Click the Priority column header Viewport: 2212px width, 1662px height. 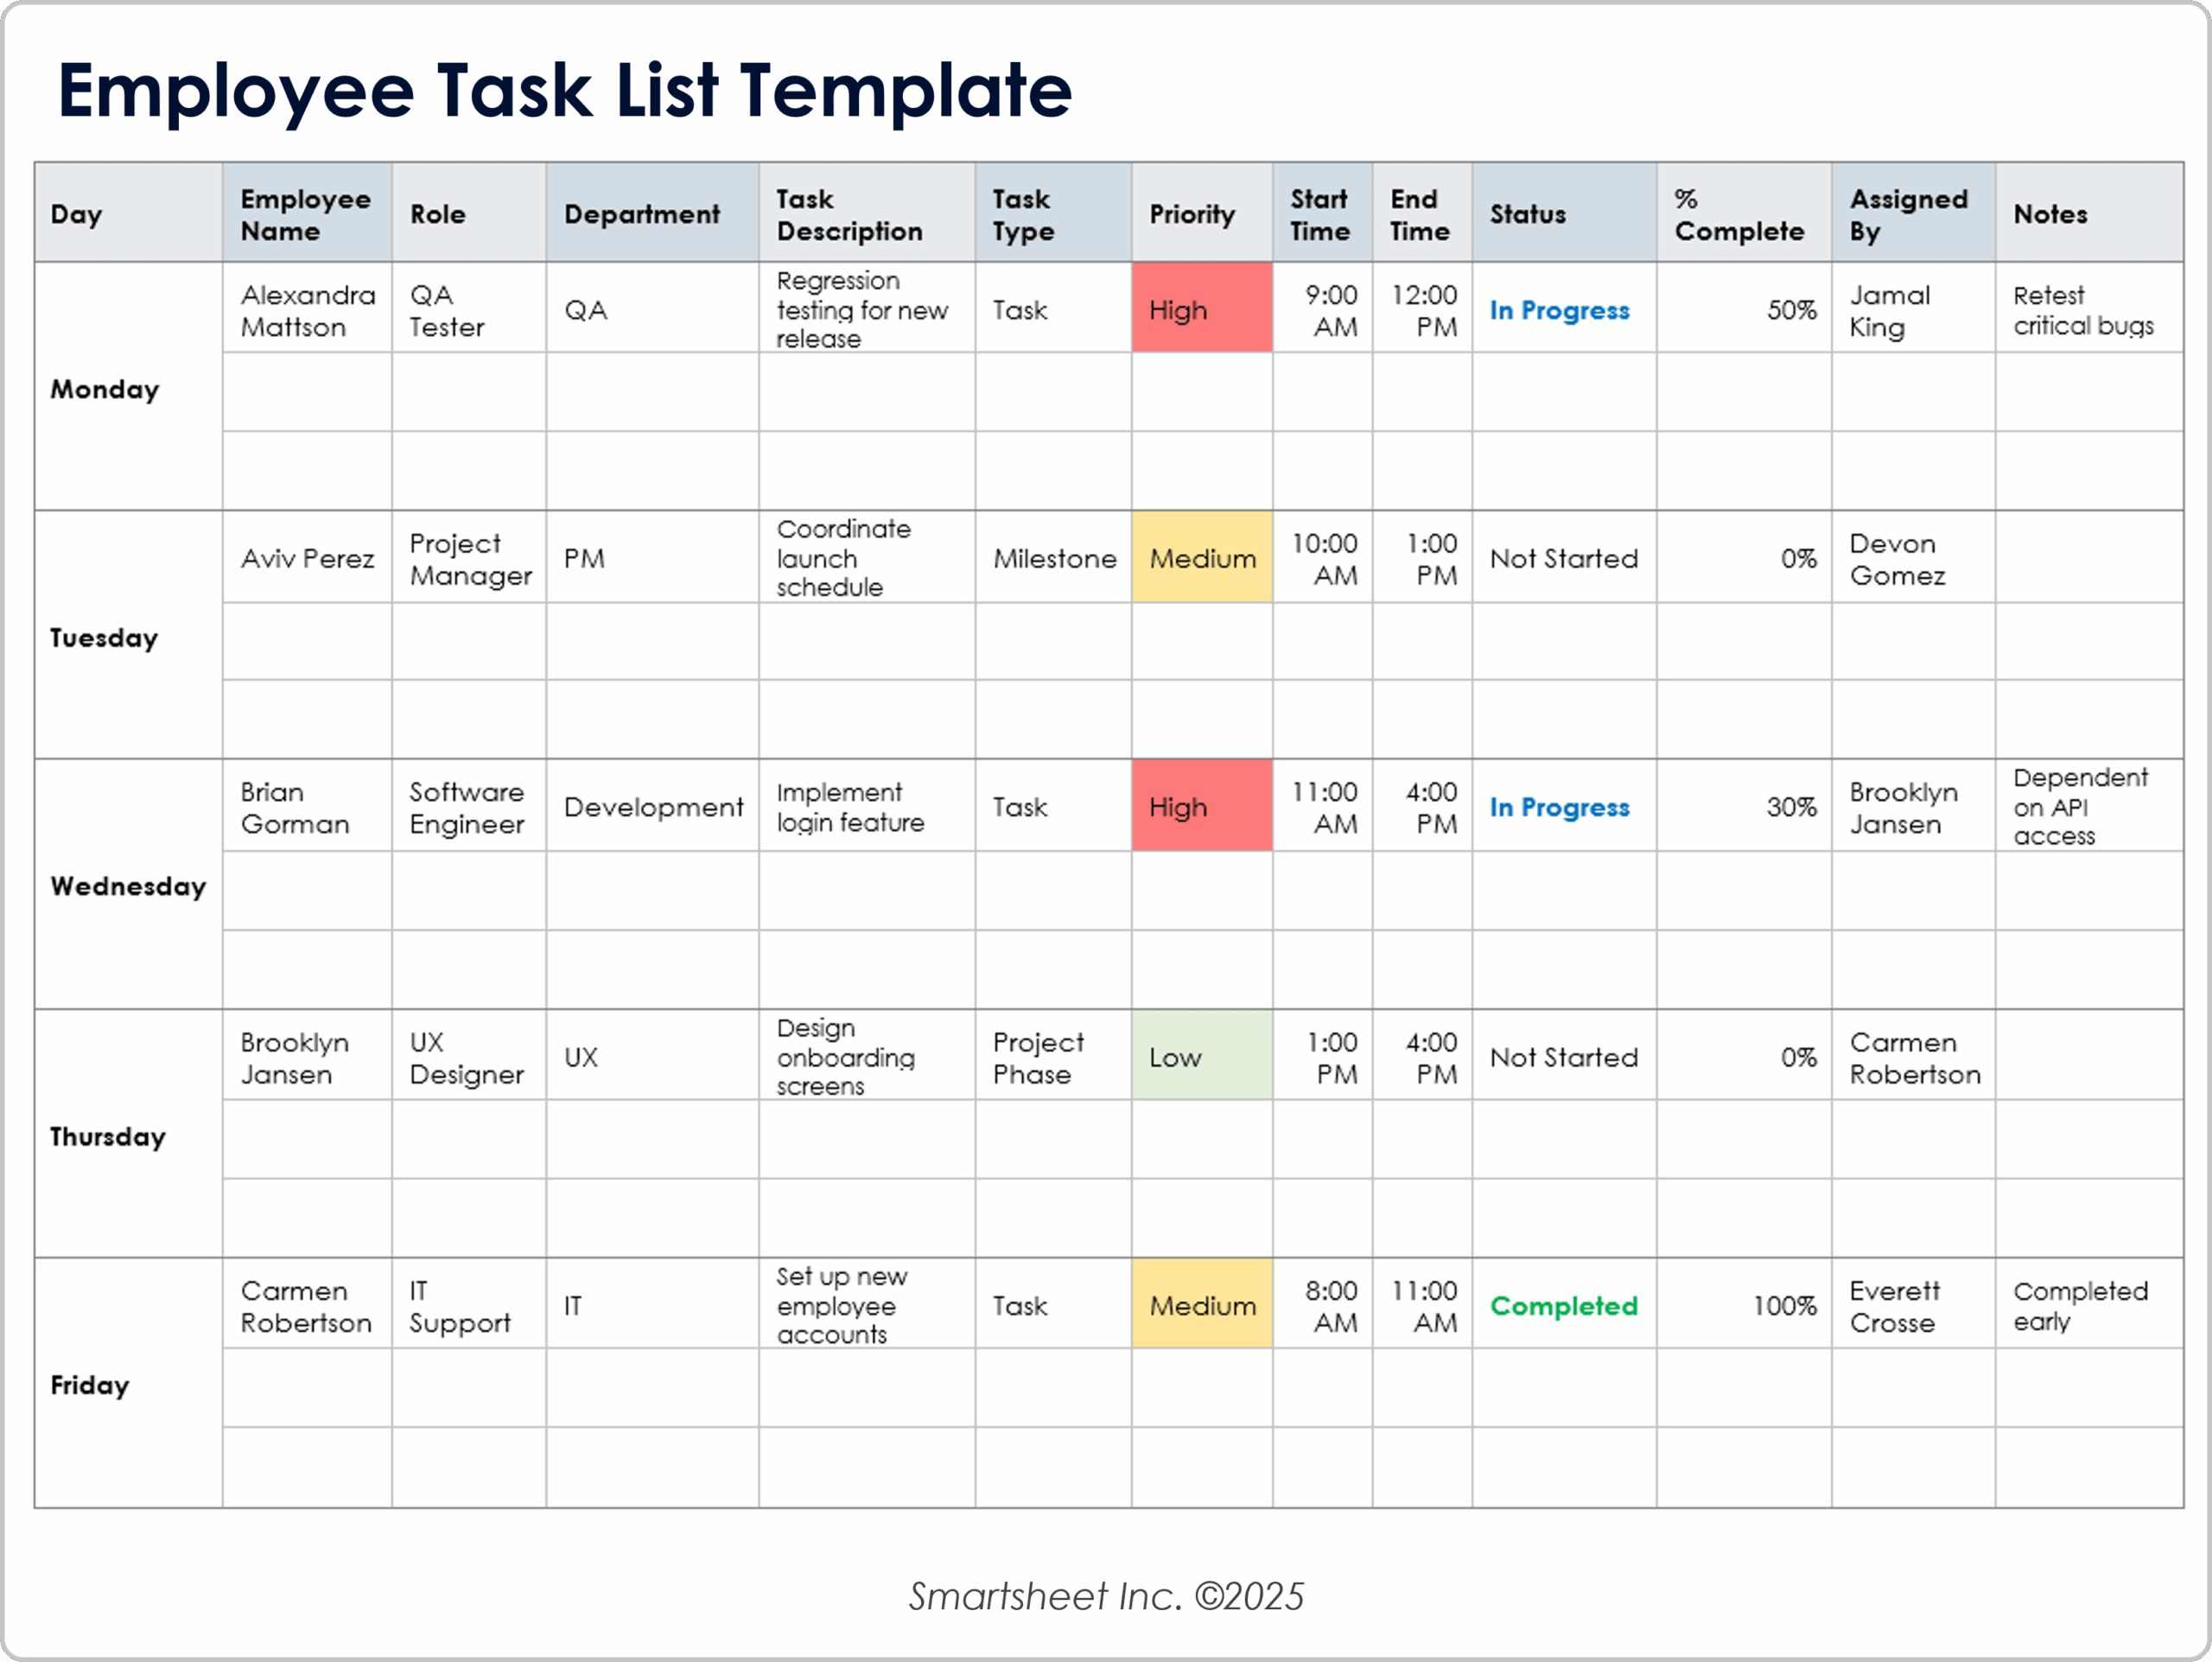tap(1192, 214)
